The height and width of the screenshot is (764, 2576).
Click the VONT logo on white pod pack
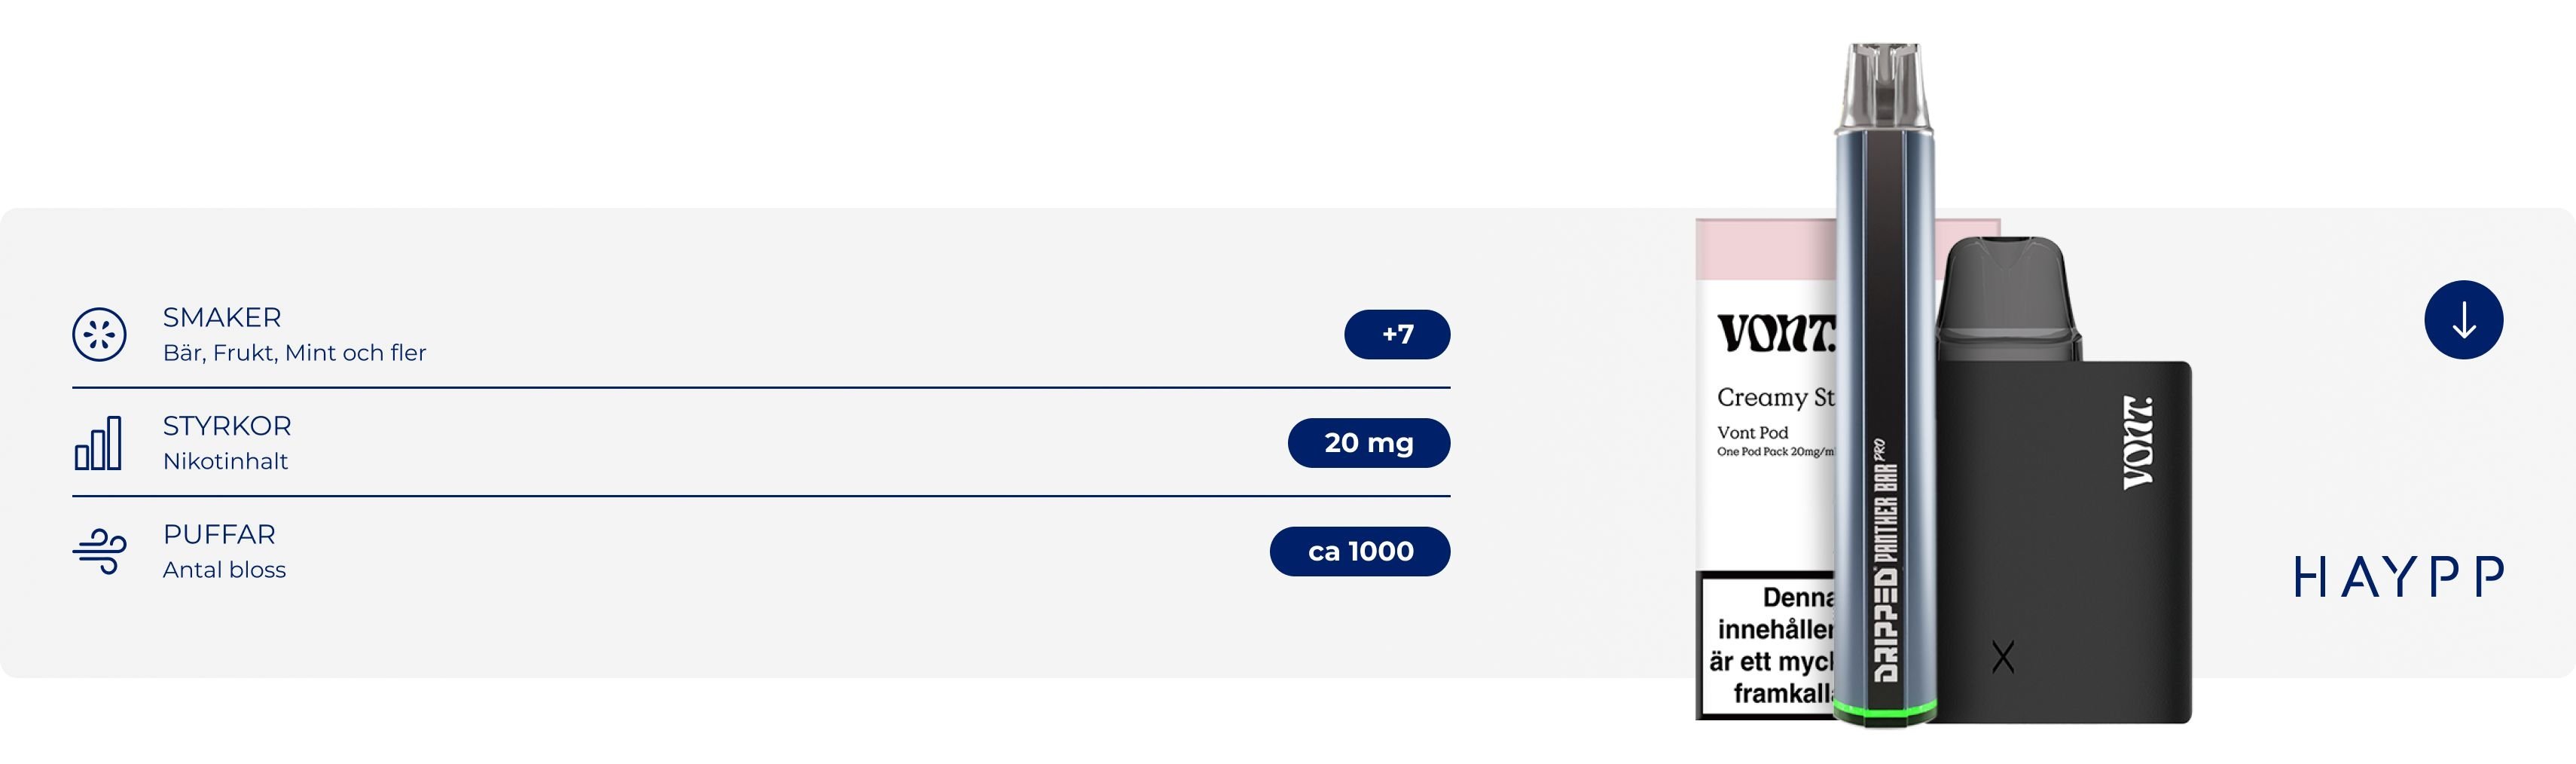pos(1777,333)
